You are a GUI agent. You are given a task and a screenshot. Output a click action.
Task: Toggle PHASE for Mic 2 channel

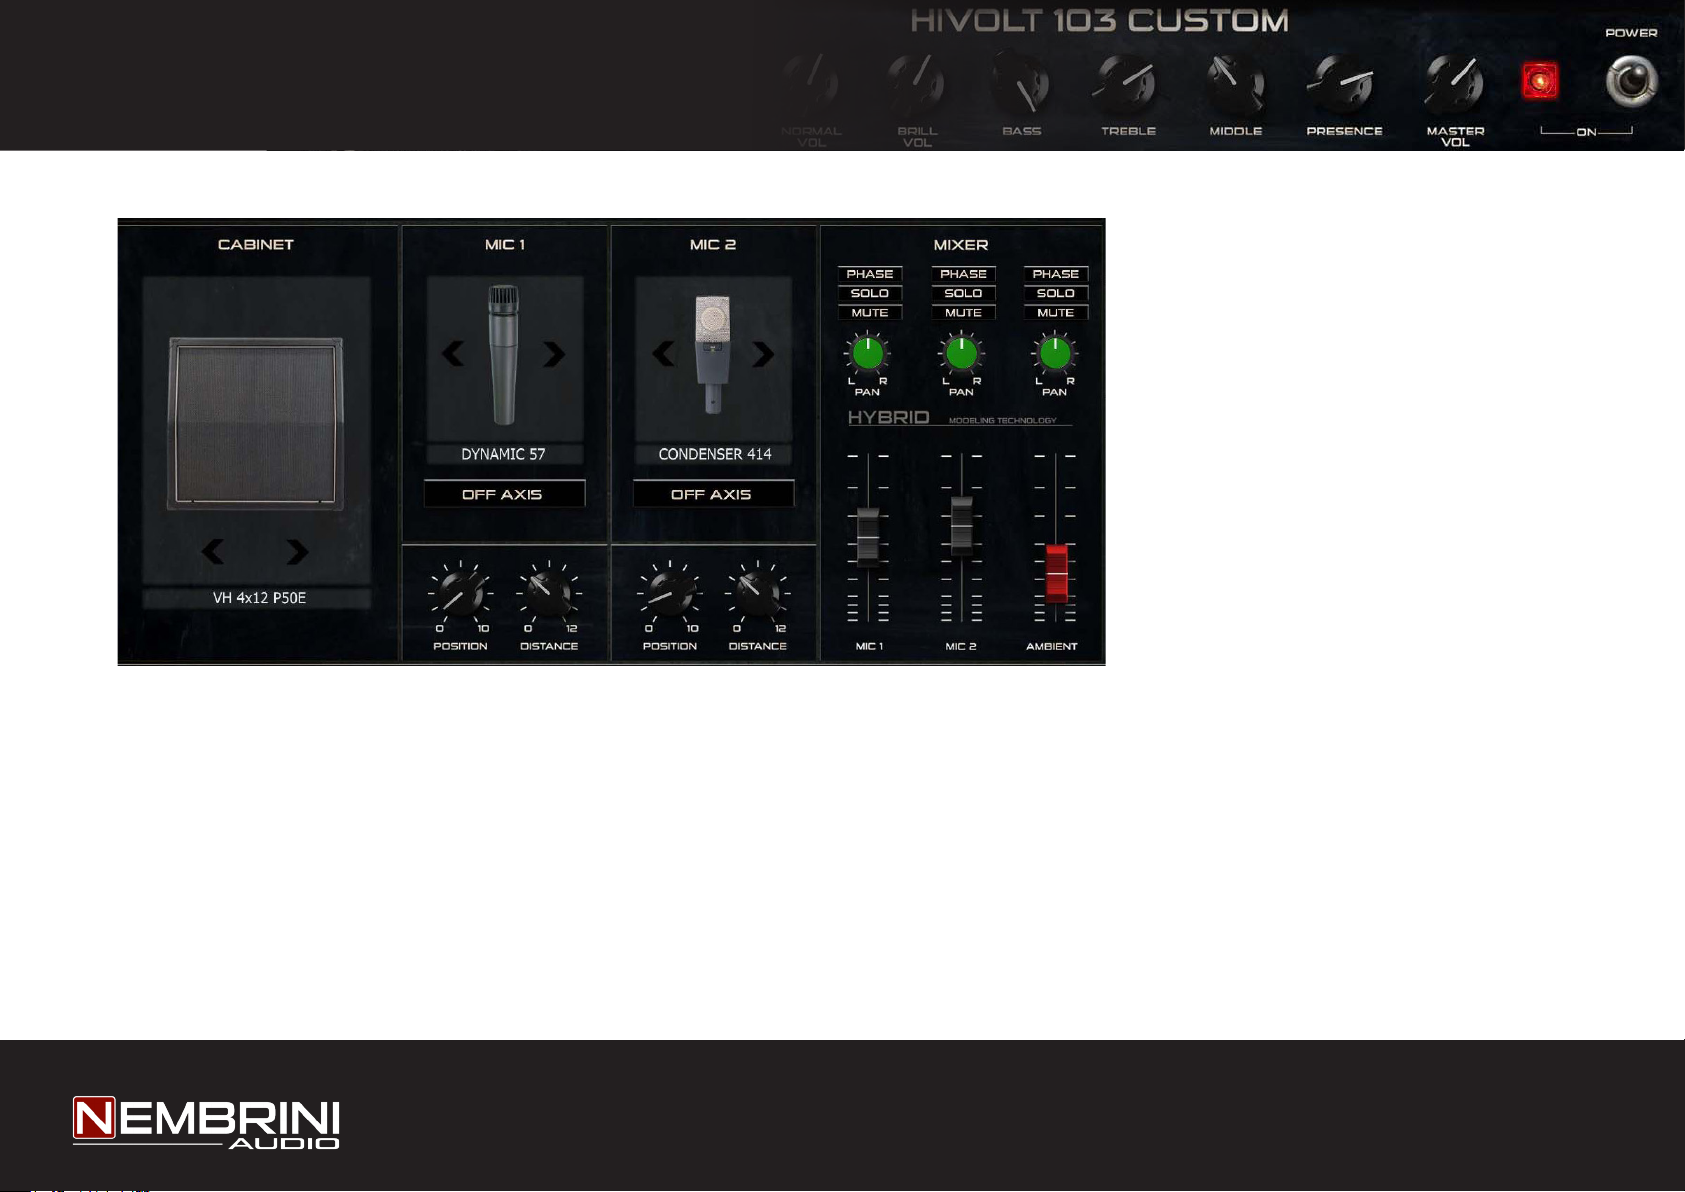pyautogui.click(x=963, y=274)
